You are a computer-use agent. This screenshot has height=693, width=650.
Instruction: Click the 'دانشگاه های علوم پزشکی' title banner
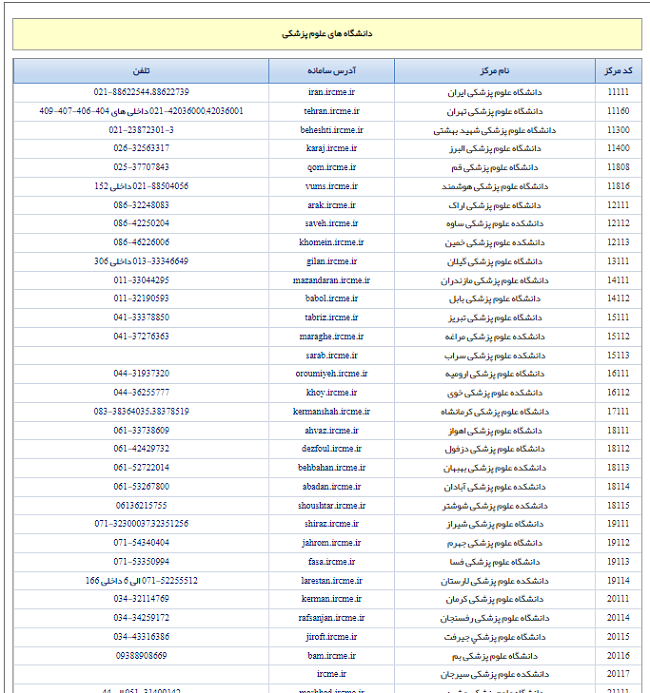click(327, 34)
